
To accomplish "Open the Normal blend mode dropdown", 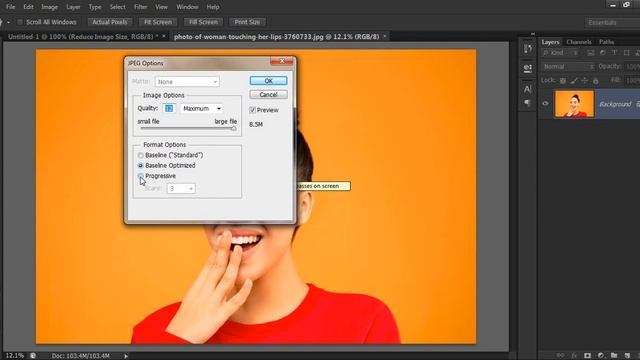I will (568, 67).
